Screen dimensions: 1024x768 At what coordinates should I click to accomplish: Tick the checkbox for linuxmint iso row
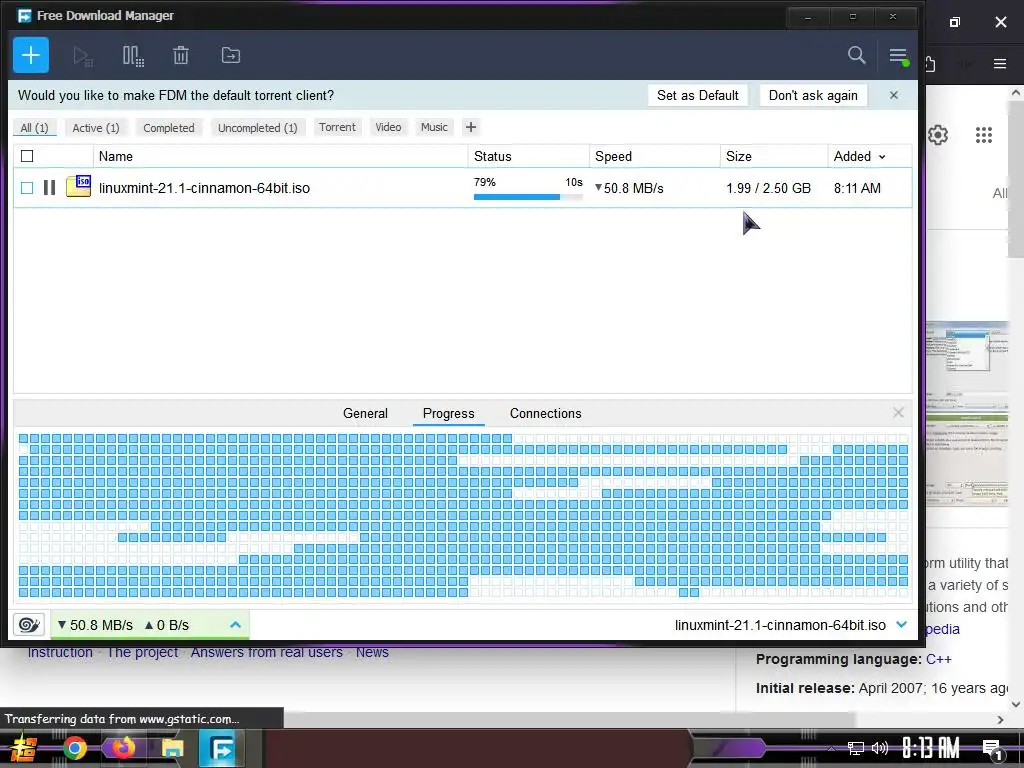tap(27, 188)
